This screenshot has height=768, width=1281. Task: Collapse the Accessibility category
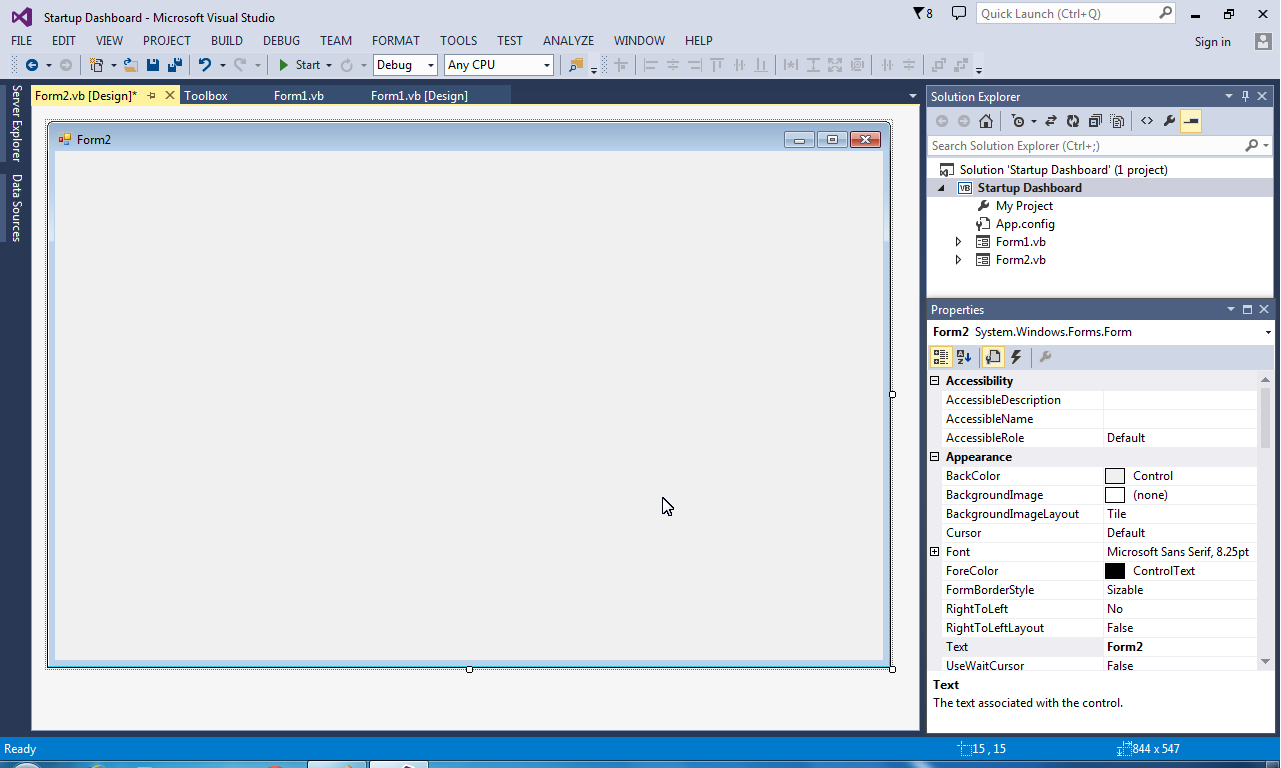click(935, 381)
